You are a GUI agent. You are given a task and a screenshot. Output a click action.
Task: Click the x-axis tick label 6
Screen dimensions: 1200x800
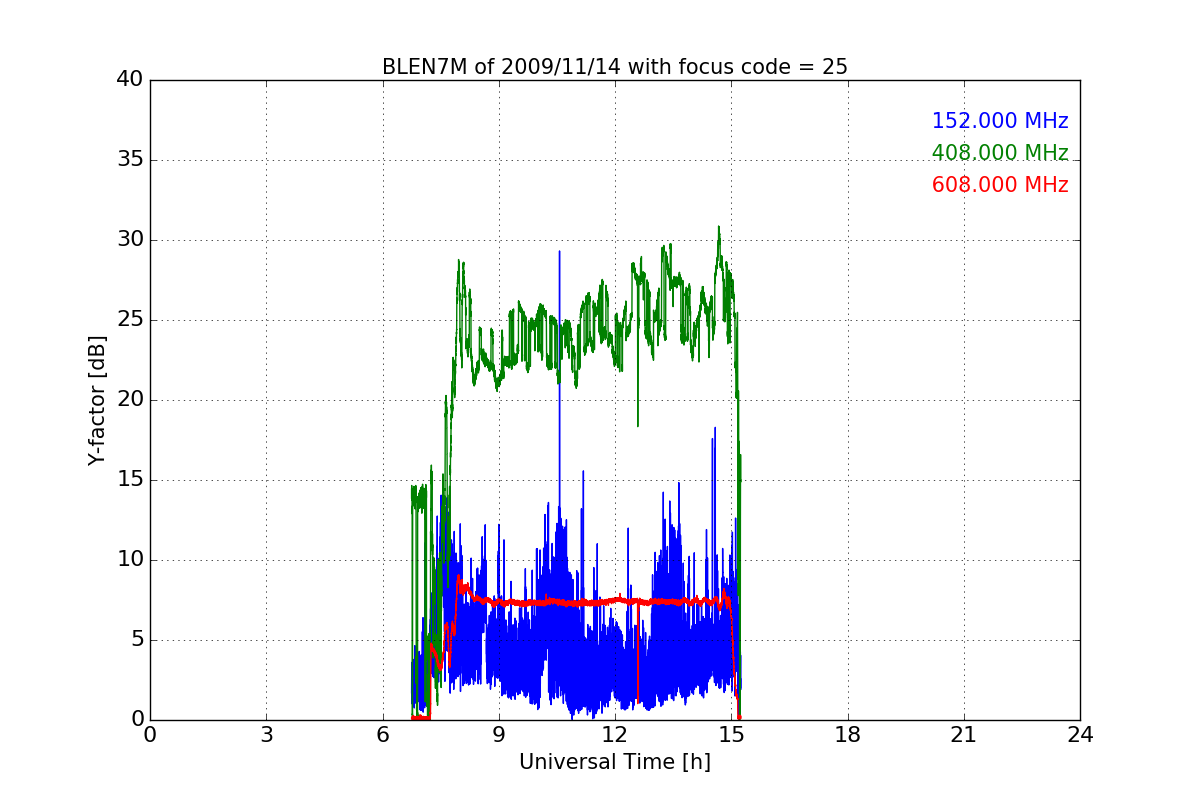pyautogui.click(x=382, y=735)
